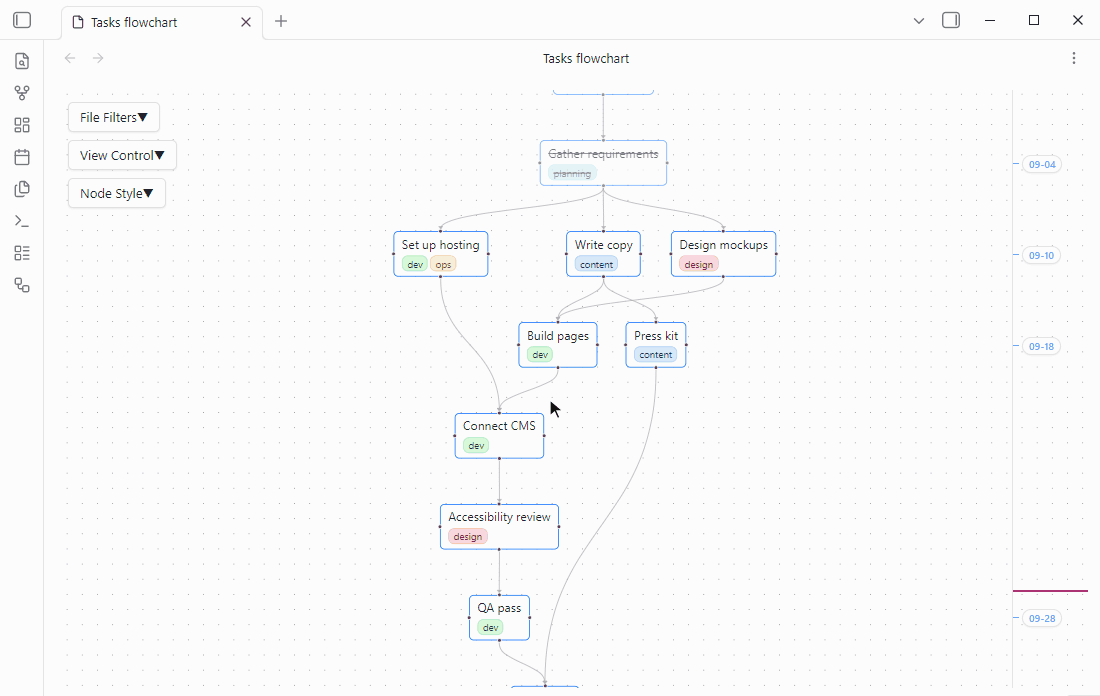Screen dimensions: 1100x696
Task: Select the Set up hosting node
Action: pyautogui.click(x=441, y=254)
